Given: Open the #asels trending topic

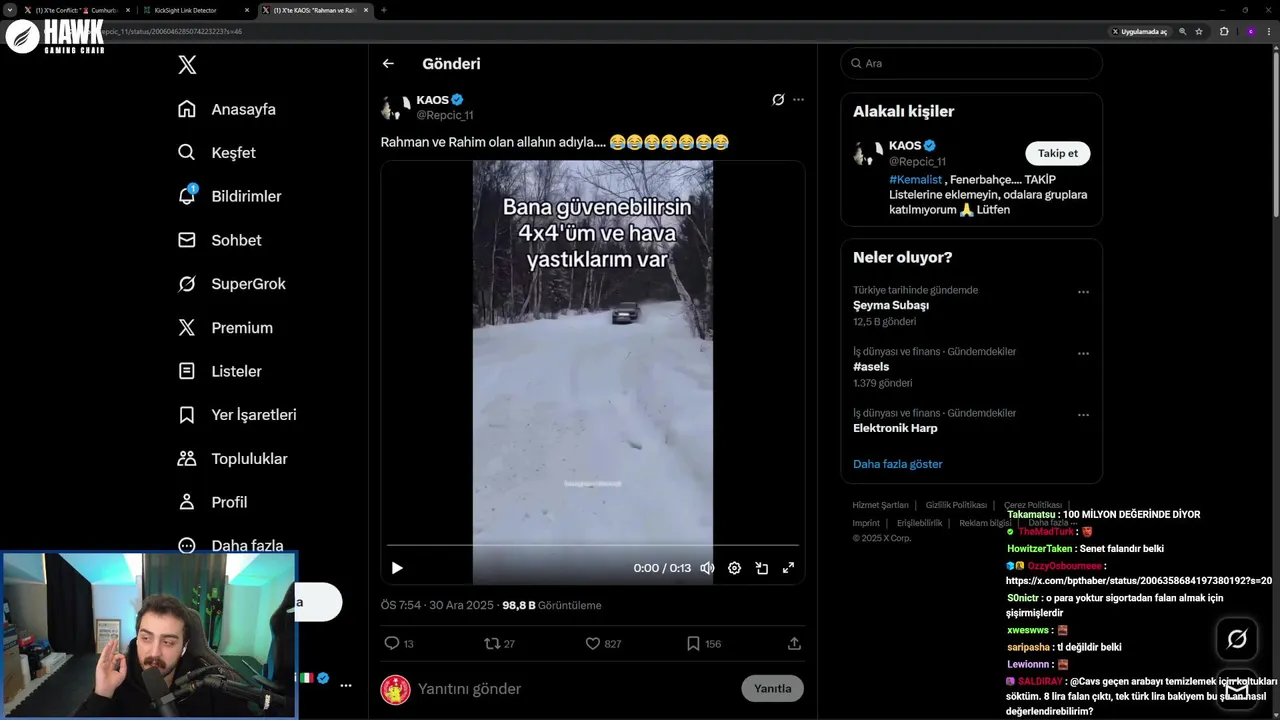Looking at the screenshot, I should pos(871,367).
